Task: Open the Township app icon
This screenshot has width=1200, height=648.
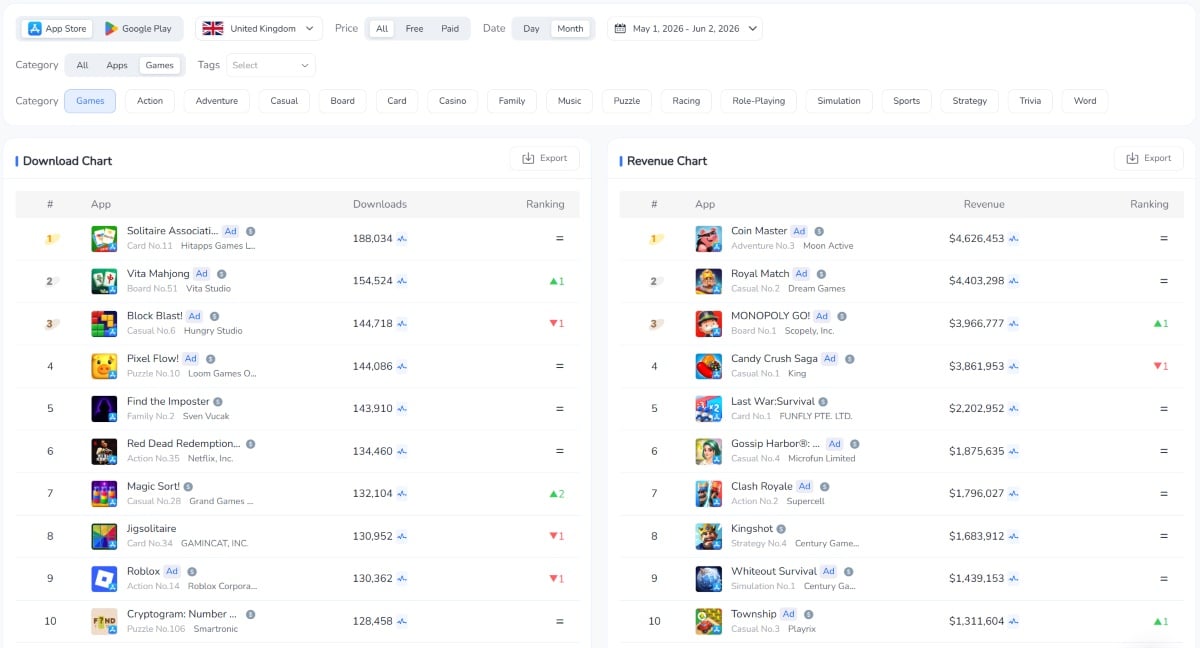Action: tap(708, 621)
